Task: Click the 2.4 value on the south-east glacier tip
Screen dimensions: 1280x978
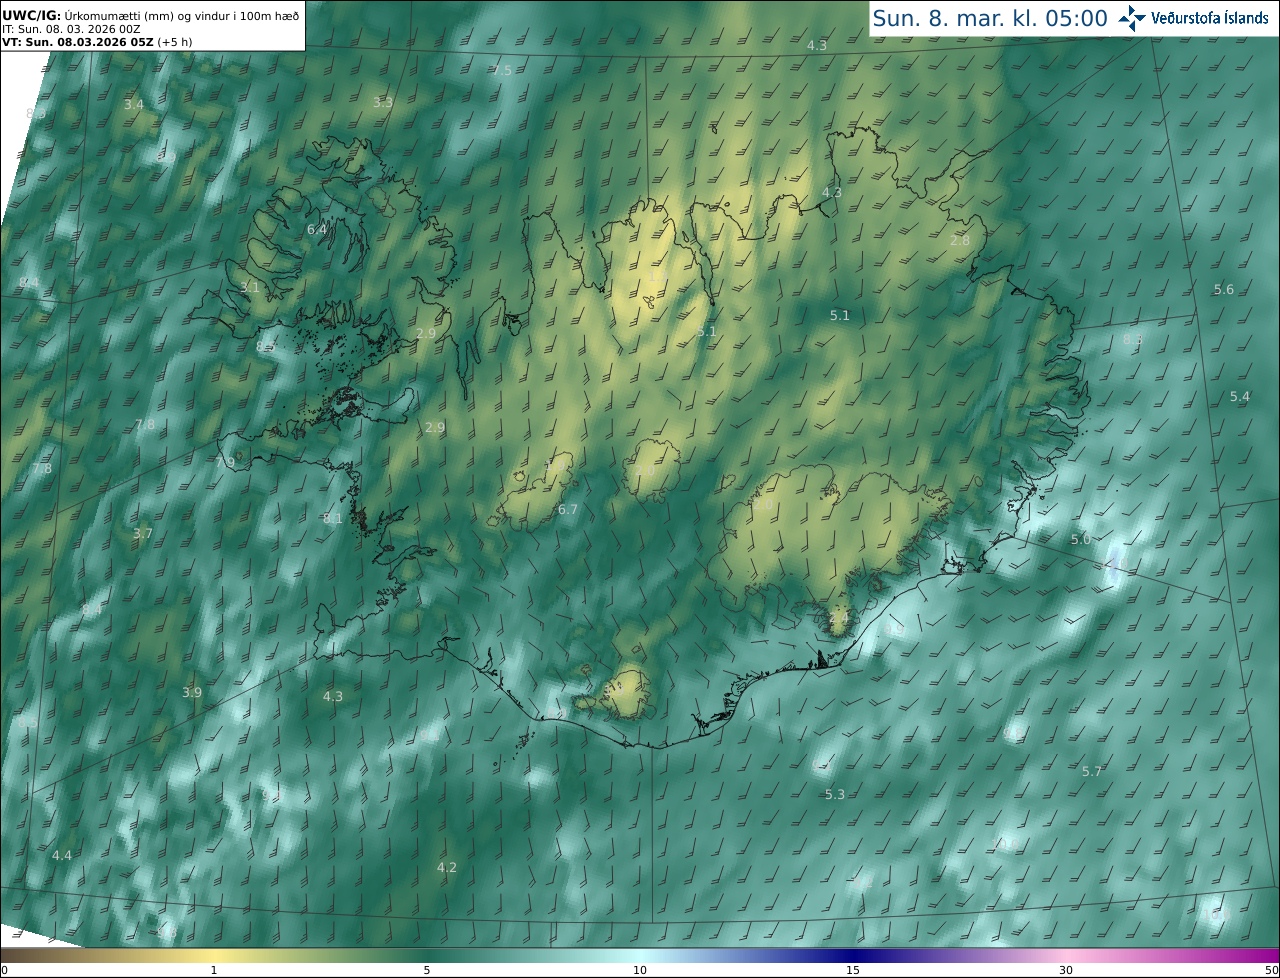Action: coord(839,619)
